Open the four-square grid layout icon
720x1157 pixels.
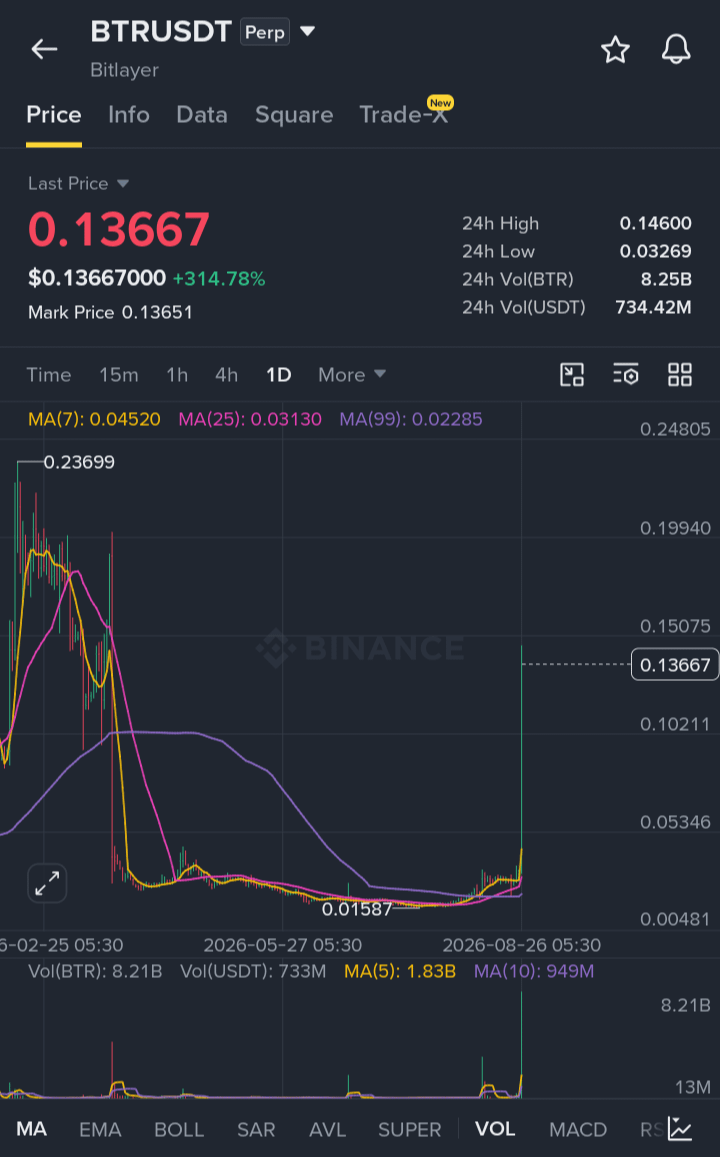[679, 375]
